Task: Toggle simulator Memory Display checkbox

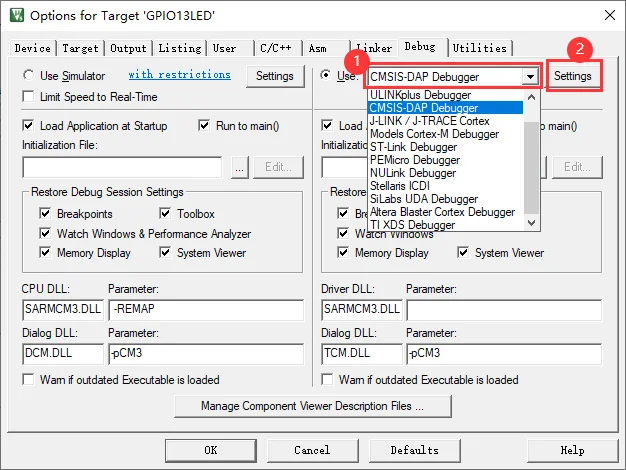Action: (x=45, y=252)
